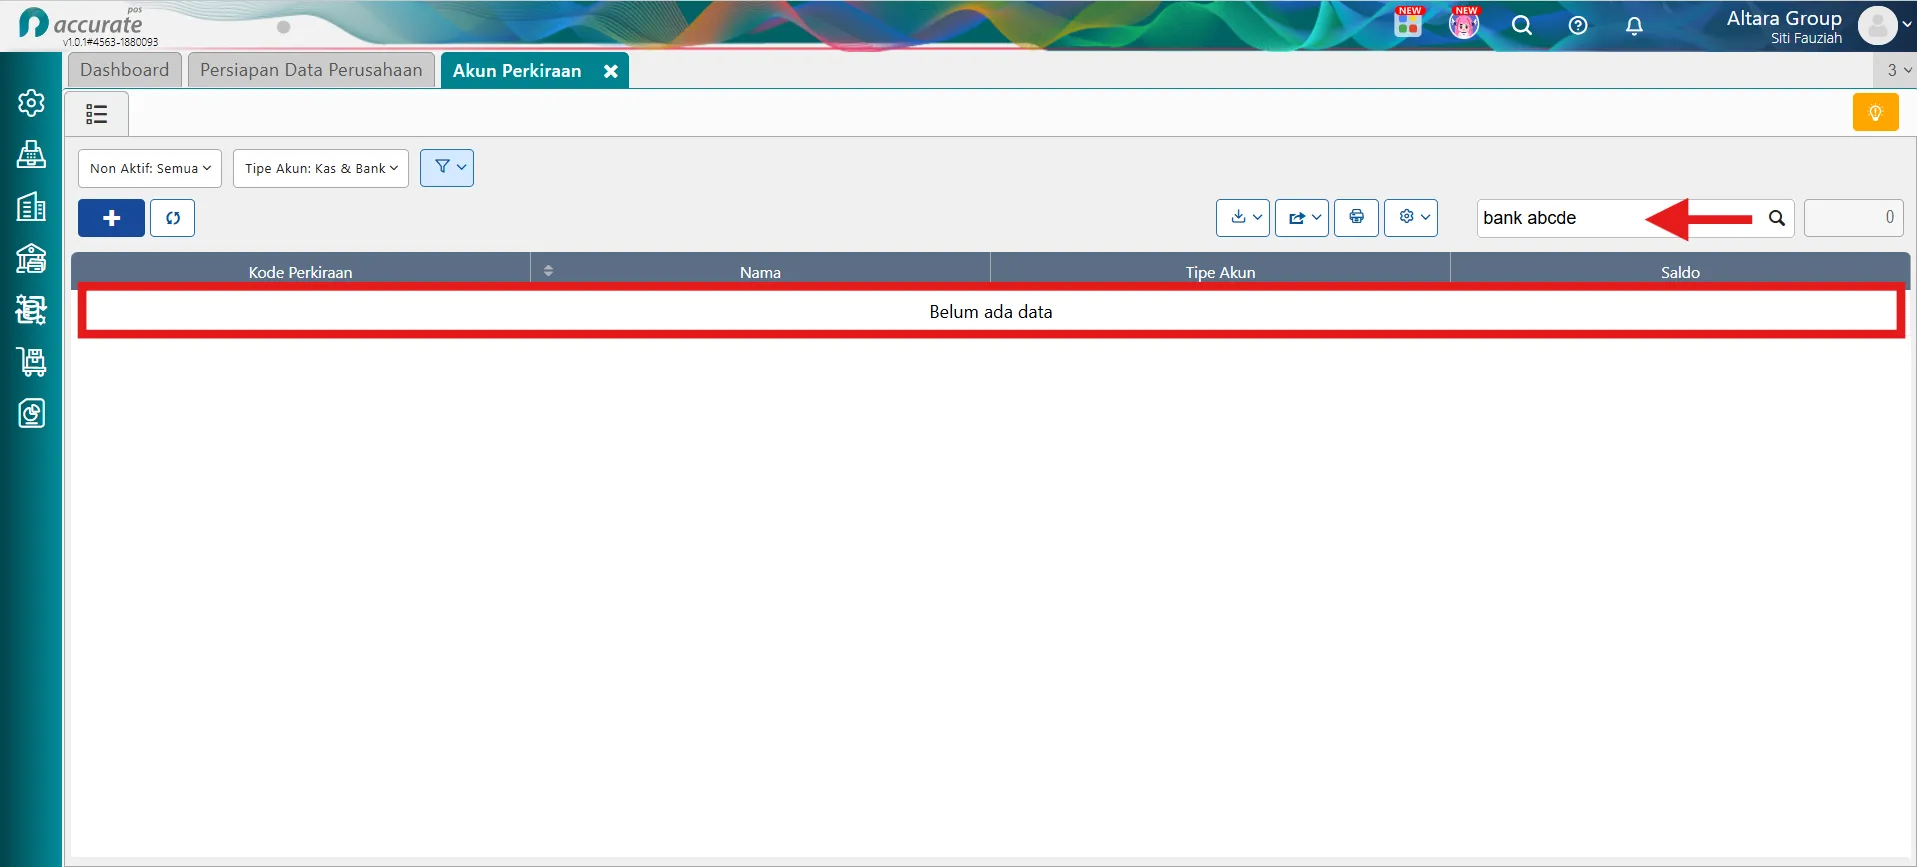Open the yellow lightbulb tips button

point(1875,112)
